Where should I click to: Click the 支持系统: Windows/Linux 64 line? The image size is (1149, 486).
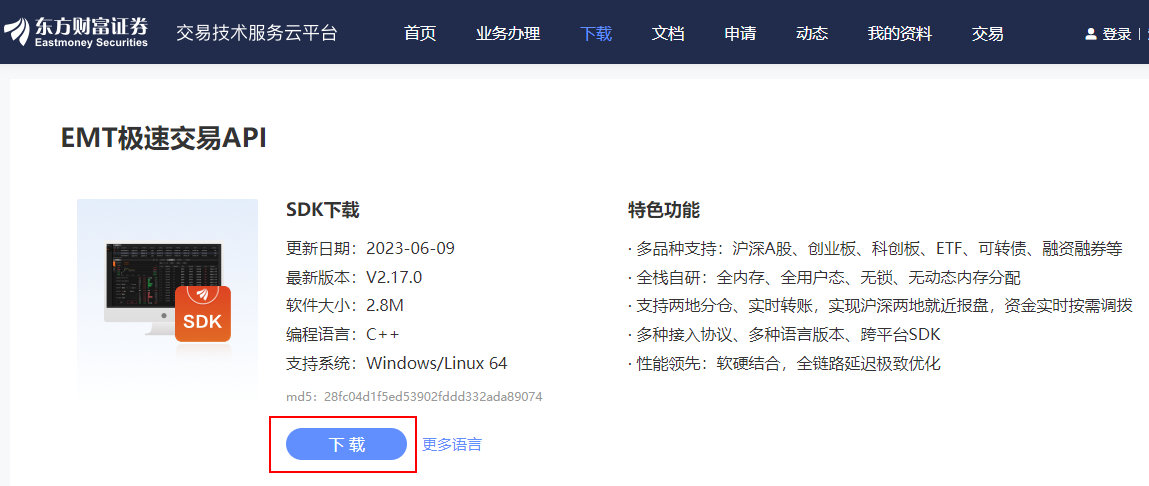(396, 364)
